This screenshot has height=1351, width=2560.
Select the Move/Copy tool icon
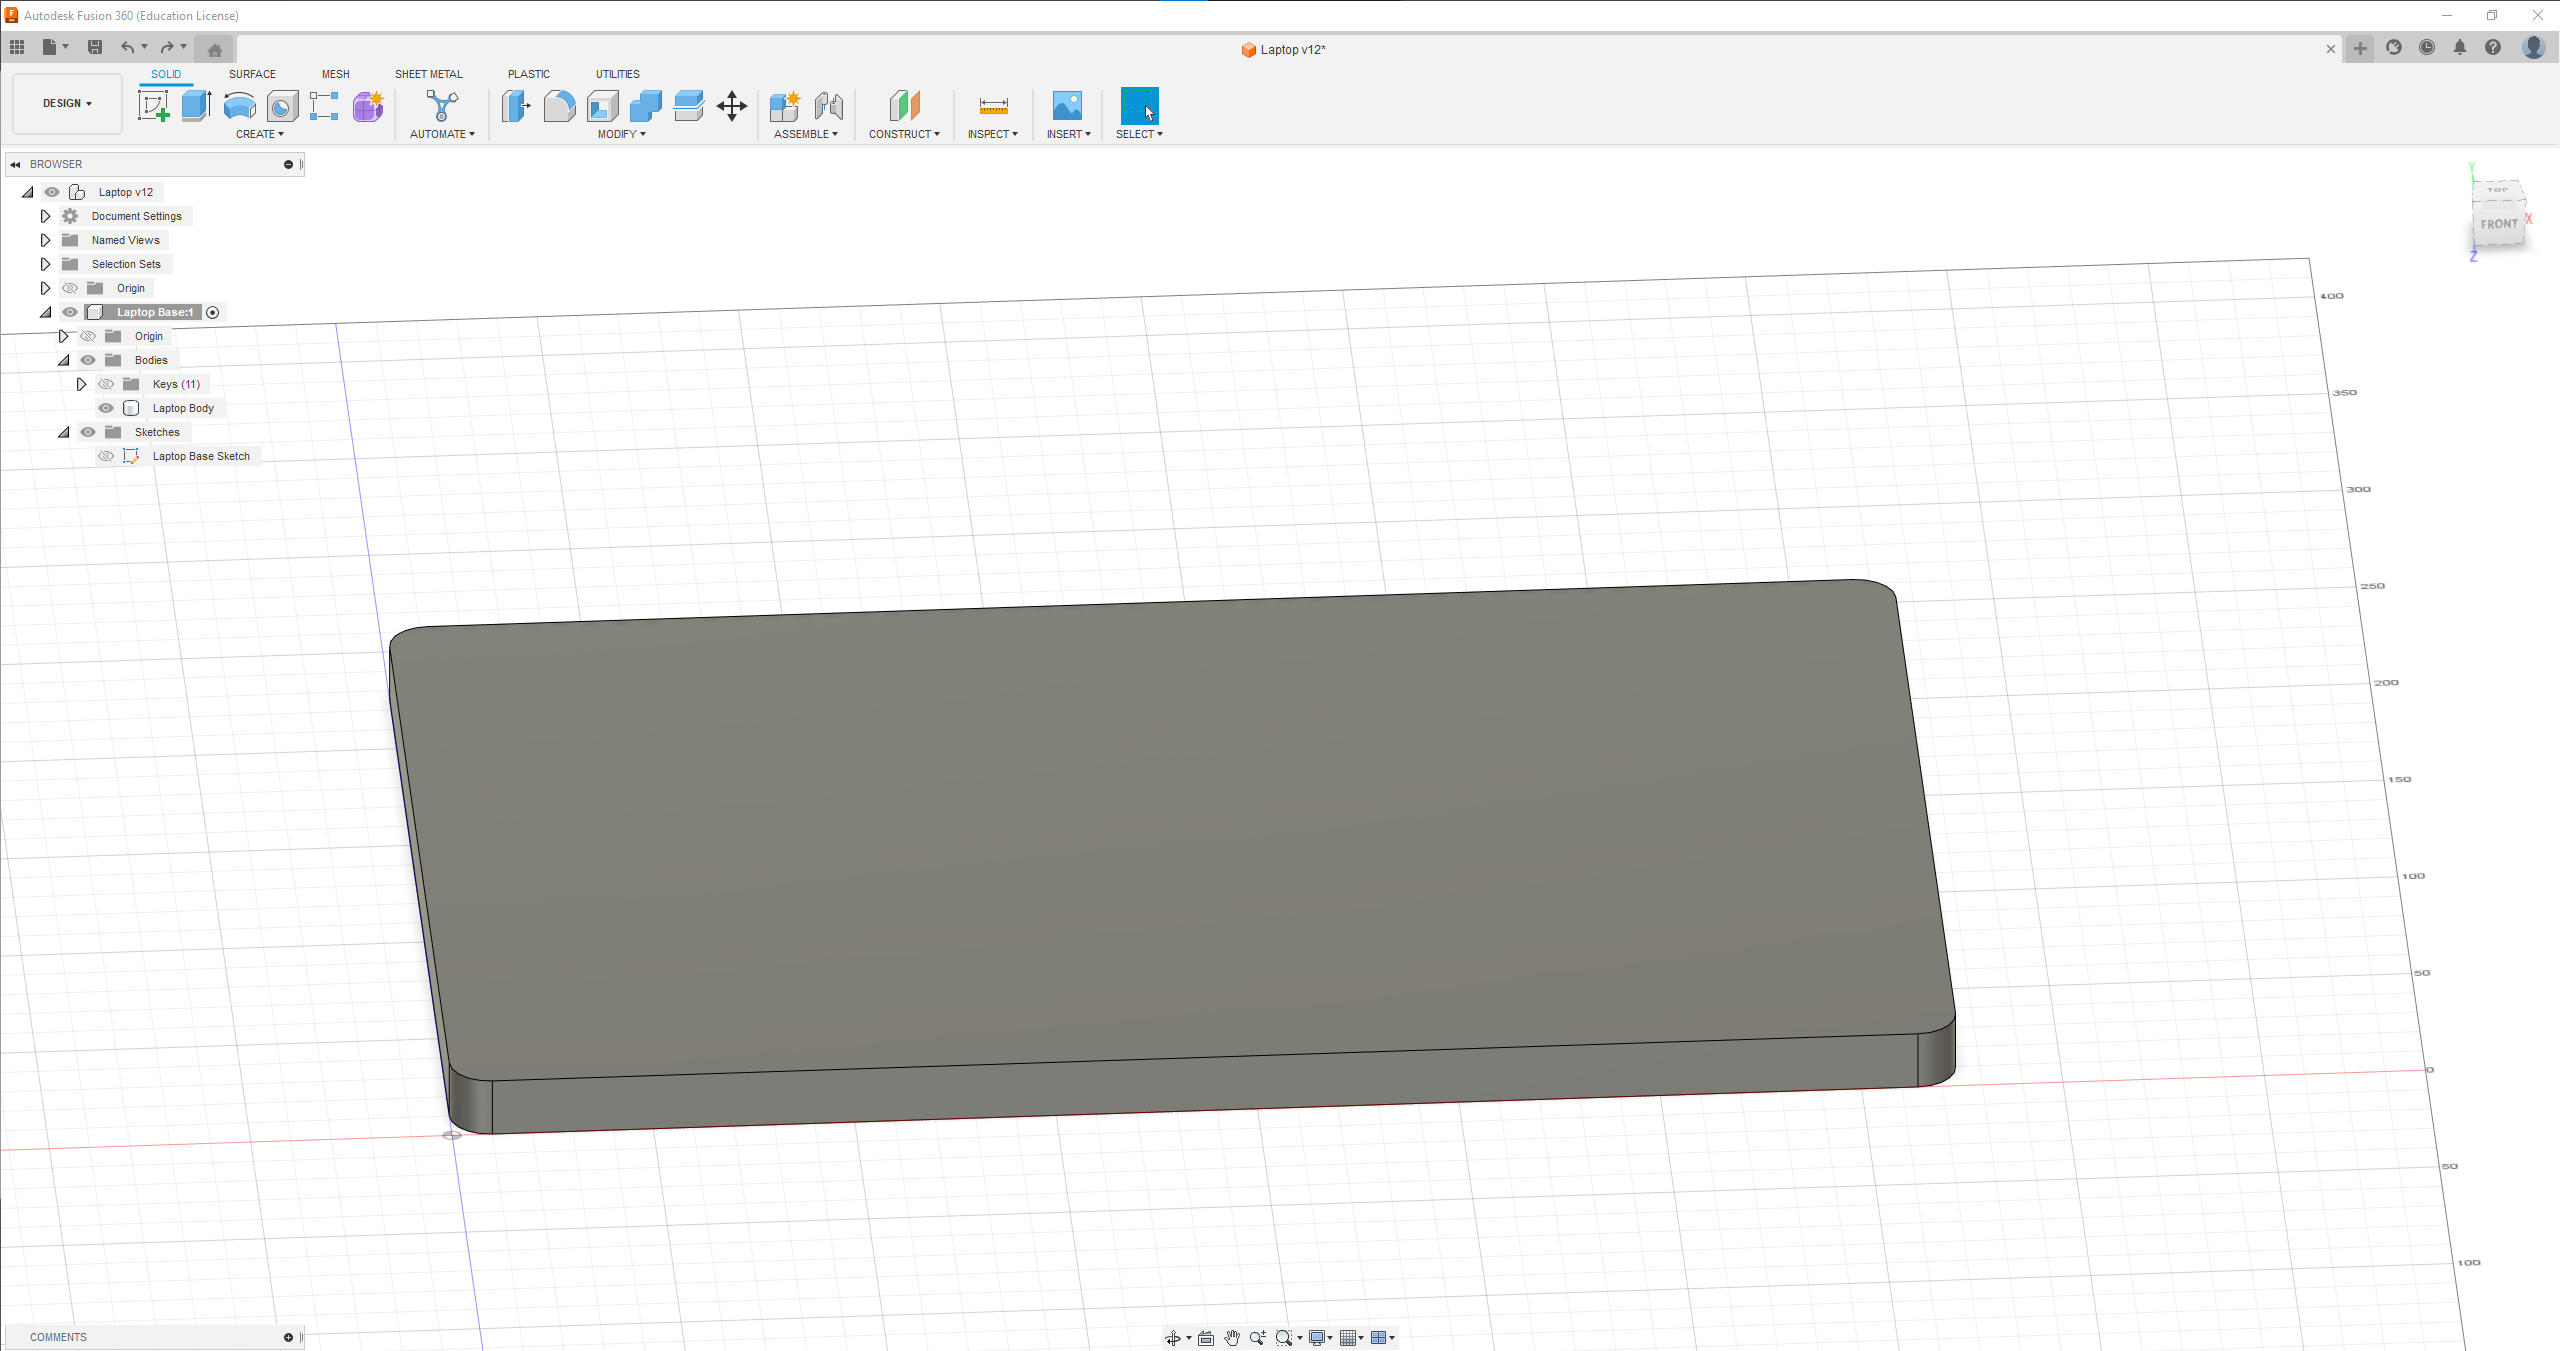(730, 105)
